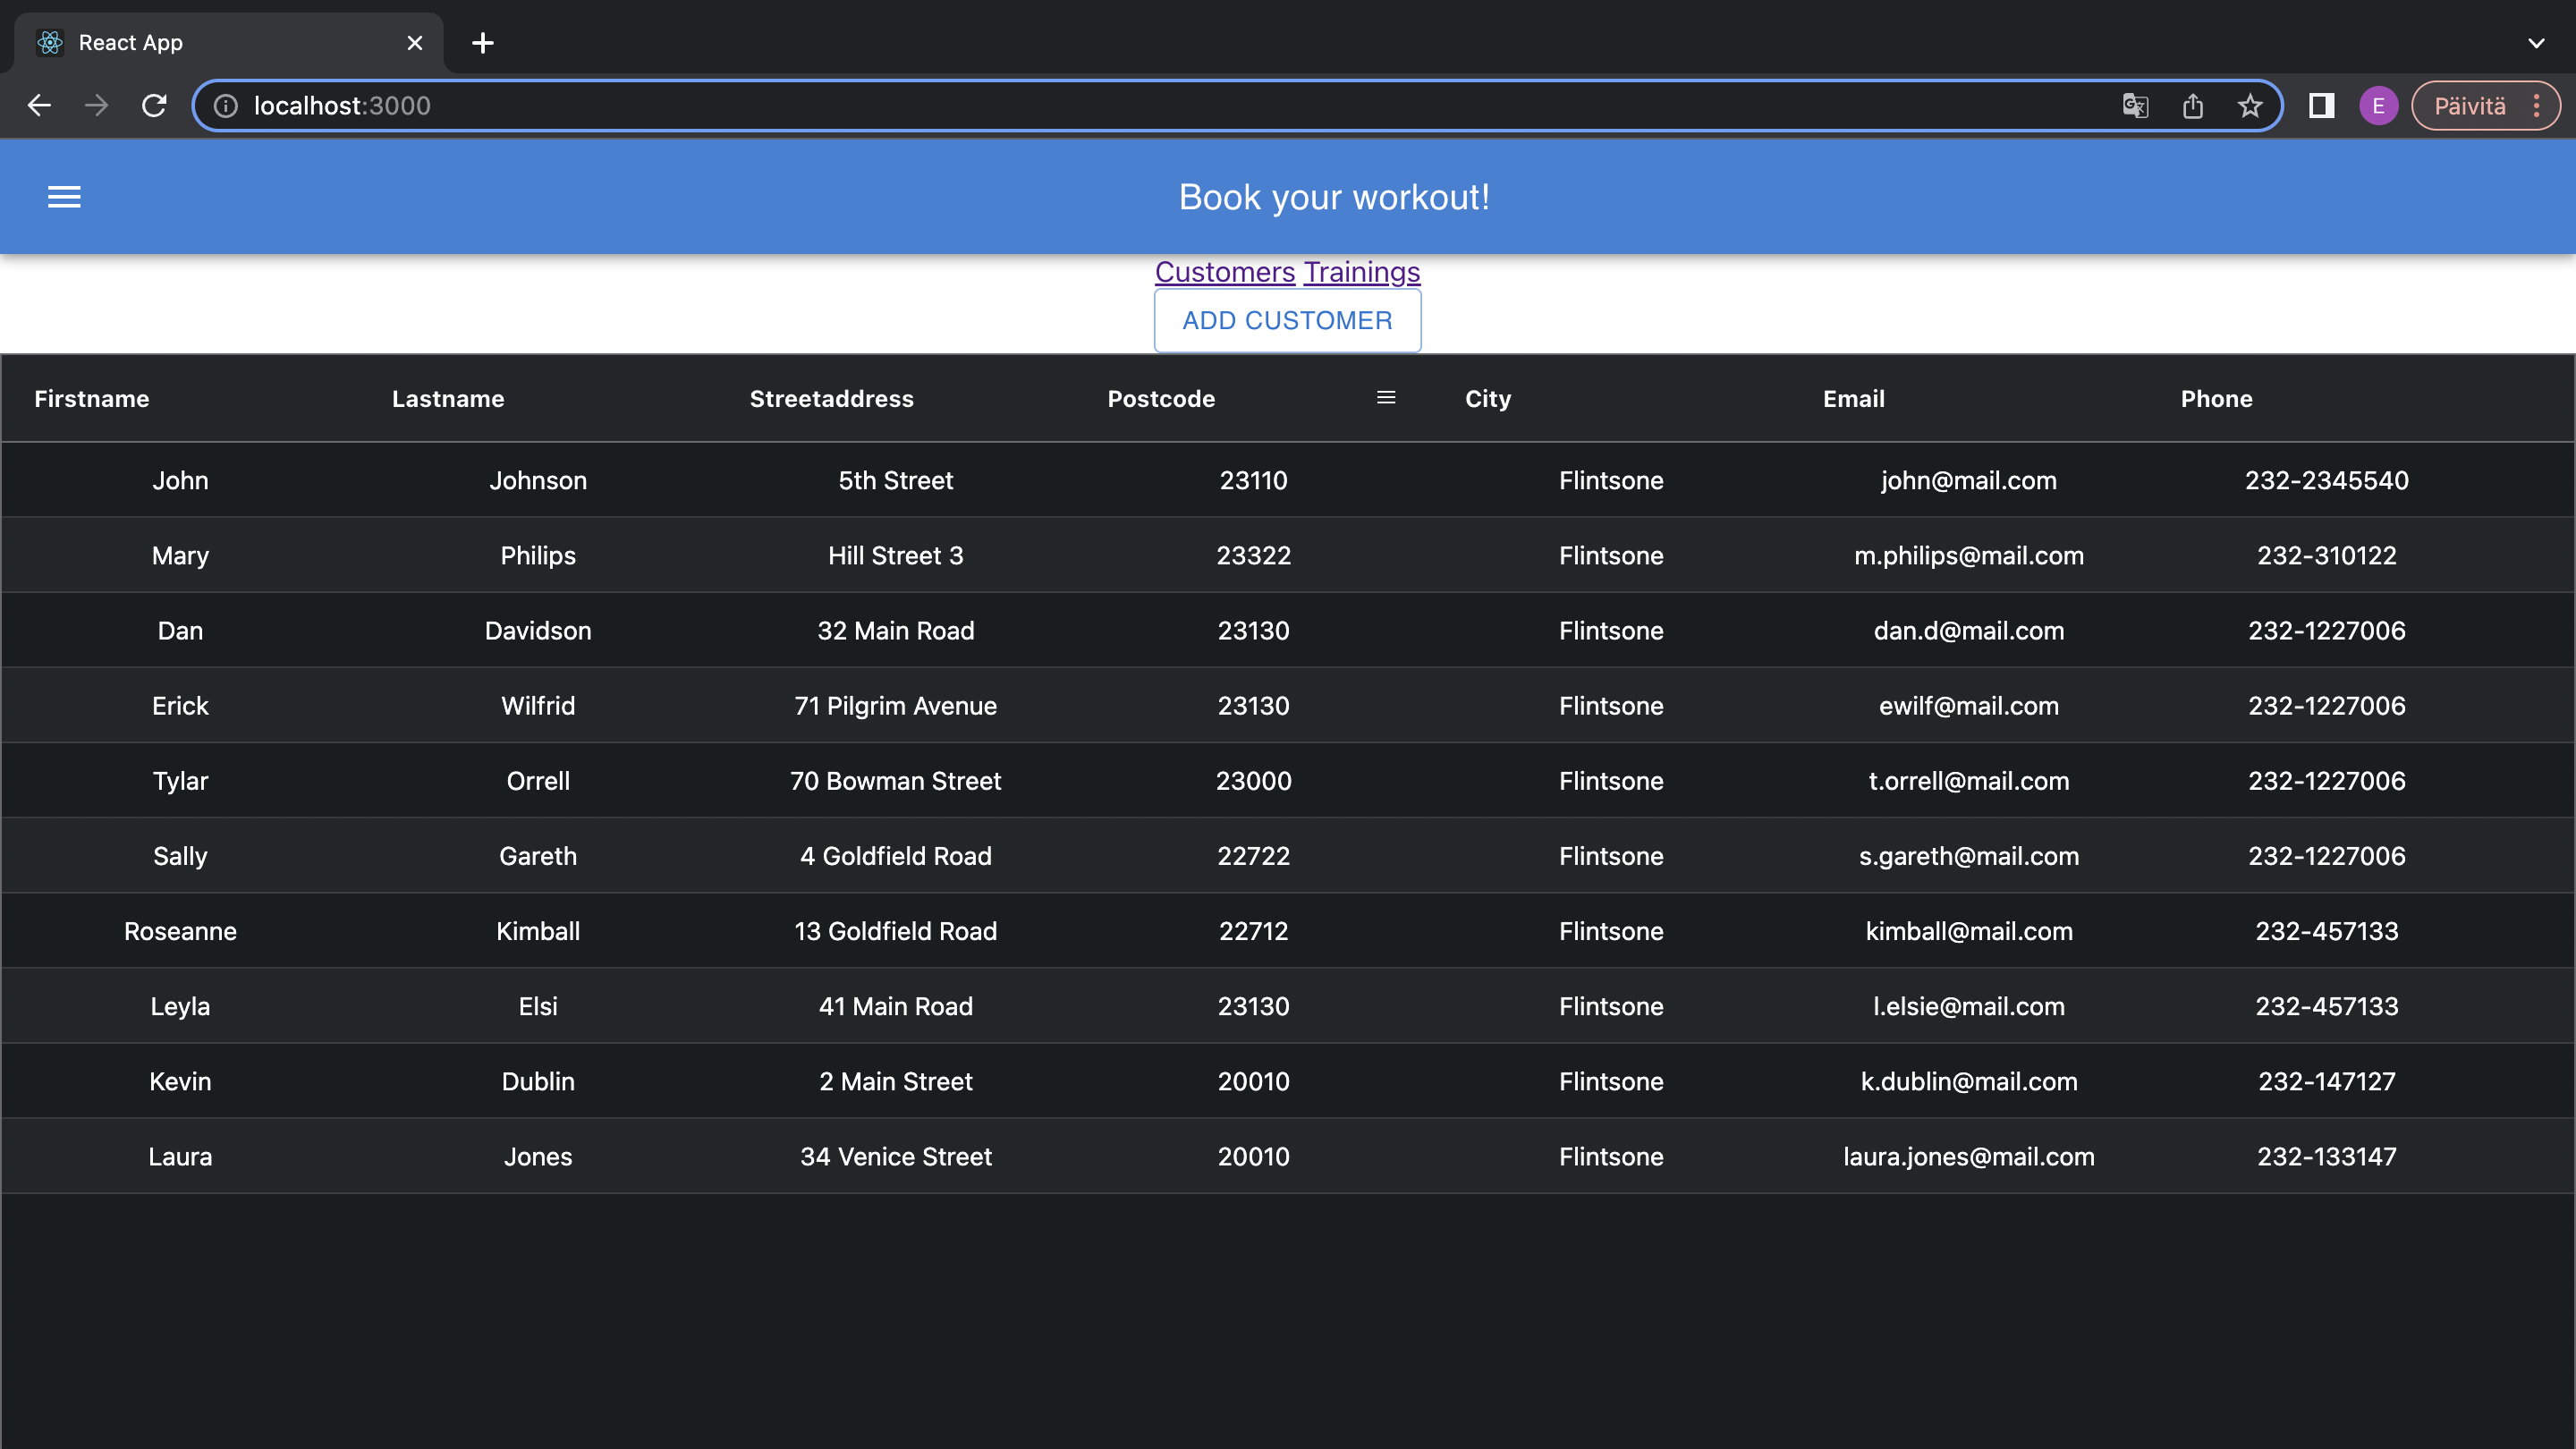Open Chrome three-dot menu
This screenshot has width=2576, height=1449.
(x=2537, y=106)
